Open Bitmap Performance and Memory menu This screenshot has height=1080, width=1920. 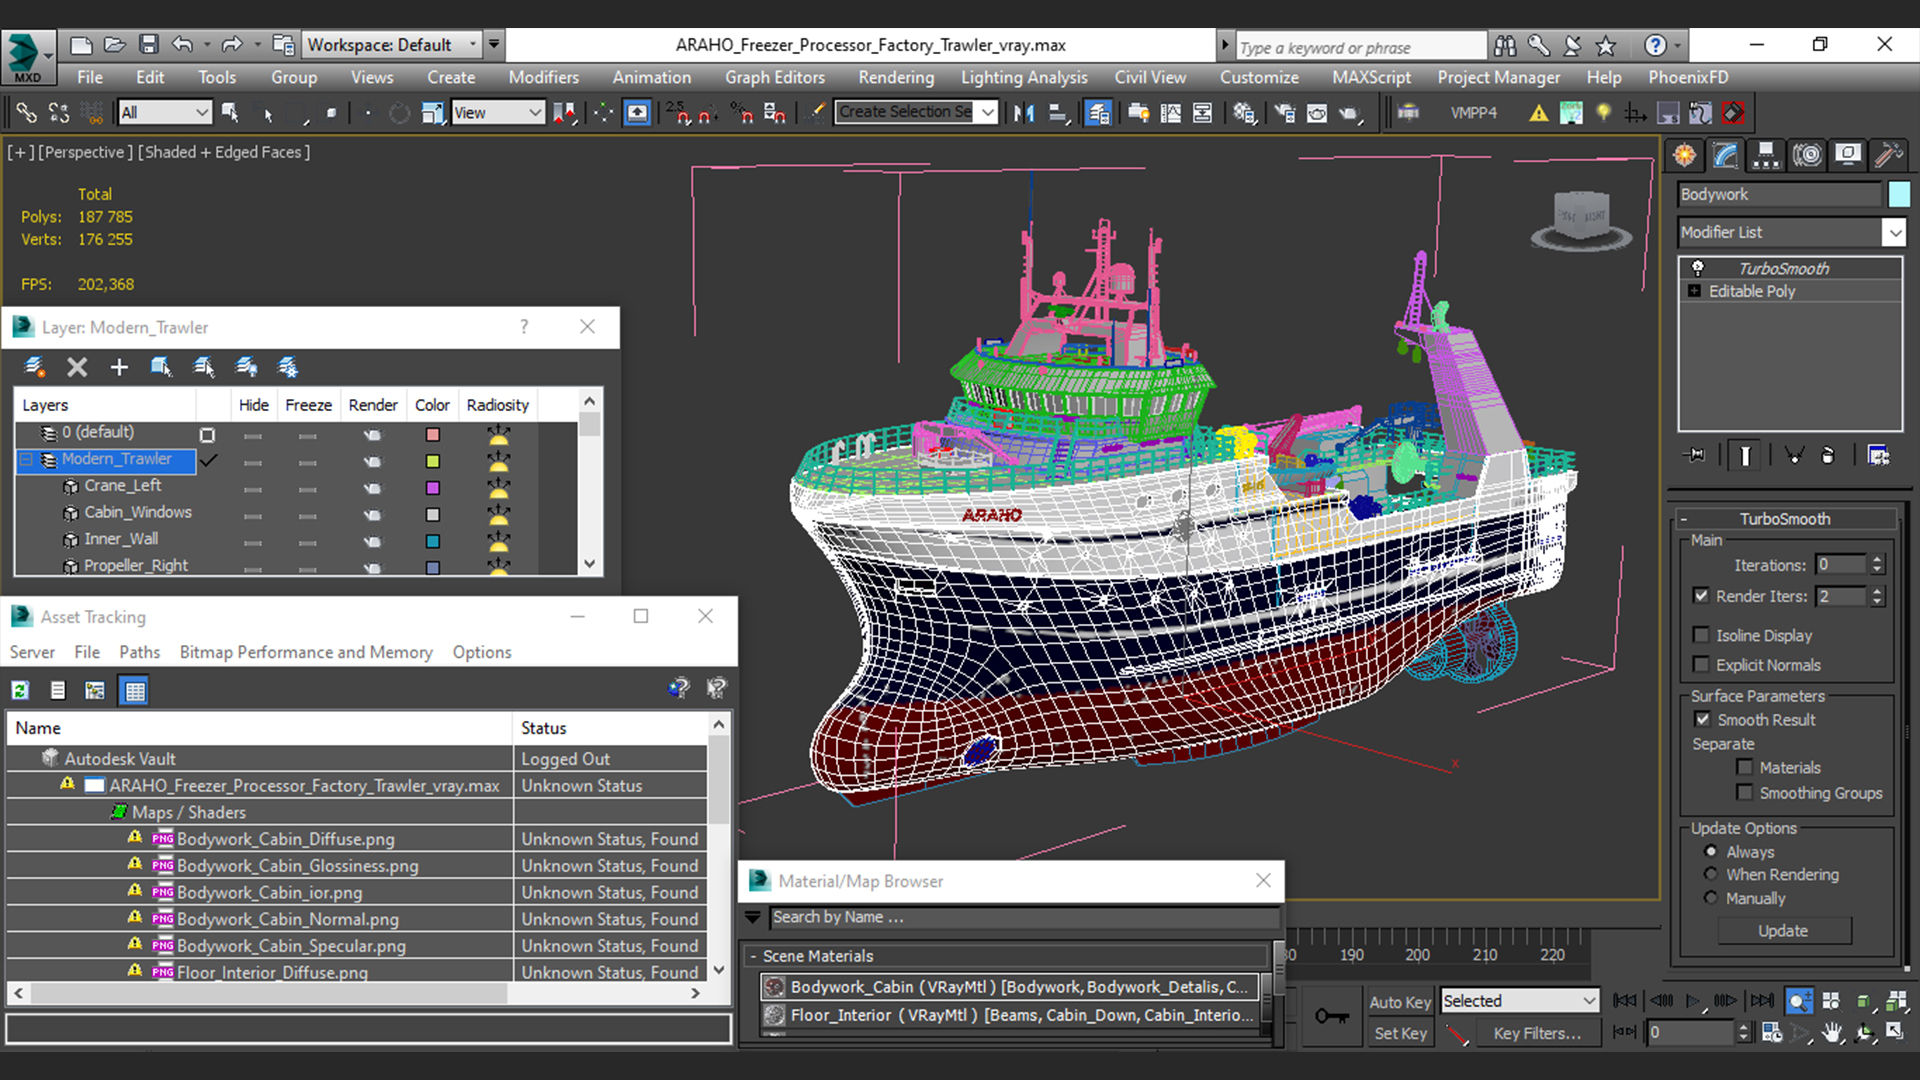306,652
